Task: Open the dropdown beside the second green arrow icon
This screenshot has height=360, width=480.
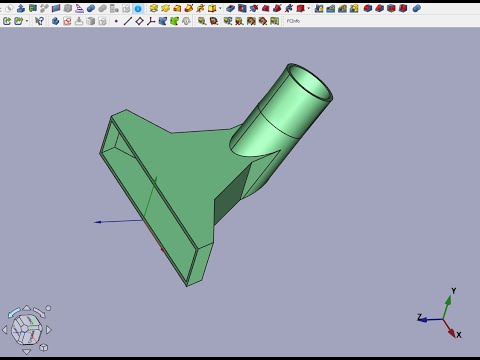Action: [x=27, y=21]
